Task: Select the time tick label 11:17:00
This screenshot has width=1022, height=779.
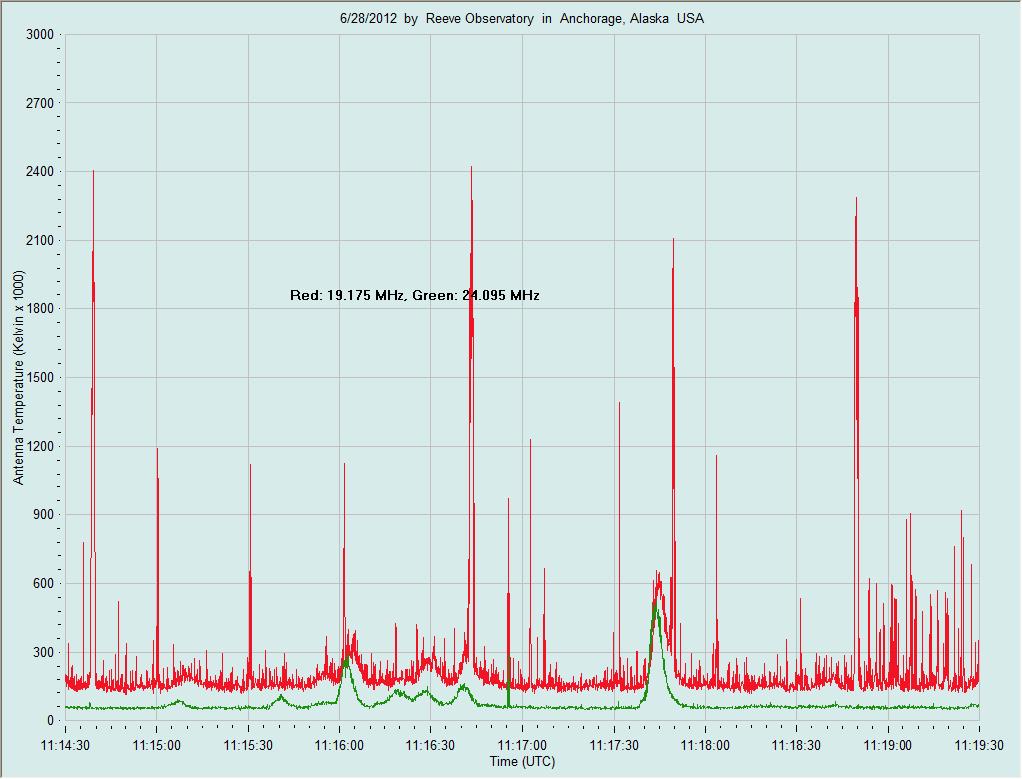Action: [x=522, y=745]
